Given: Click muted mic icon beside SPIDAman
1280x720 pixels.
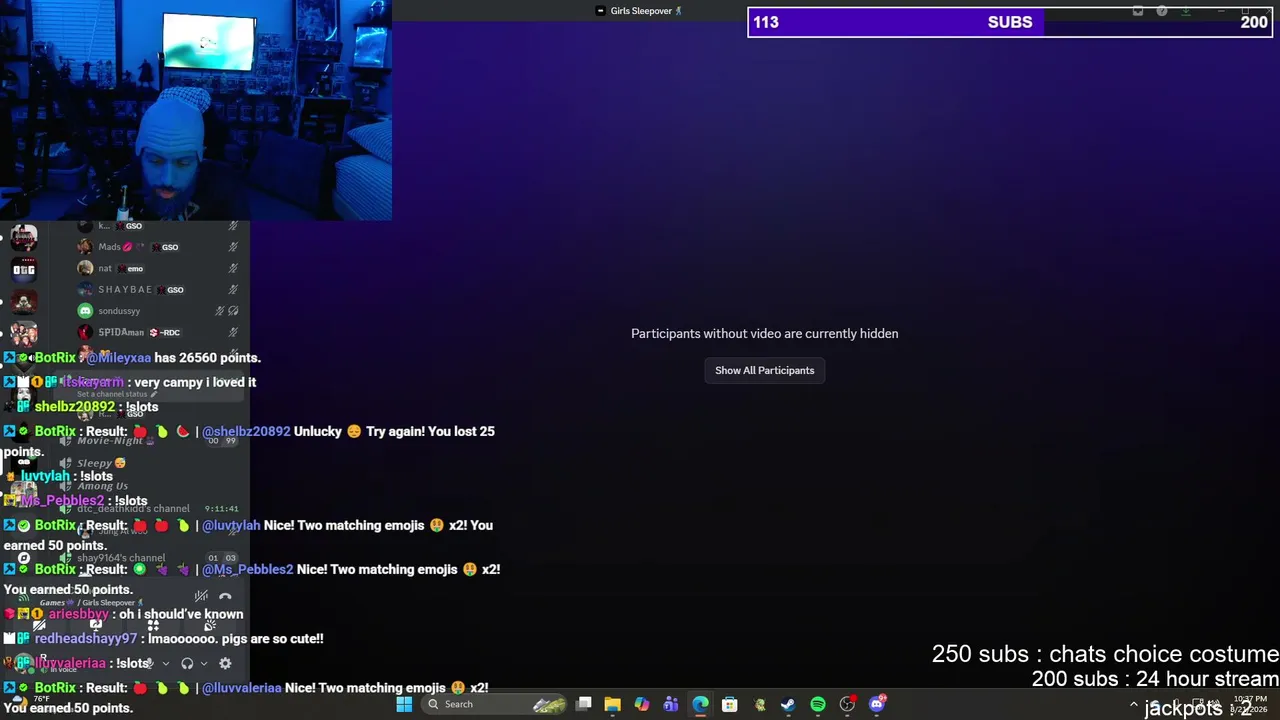Looking at the screenshot, I should point(233,332).
